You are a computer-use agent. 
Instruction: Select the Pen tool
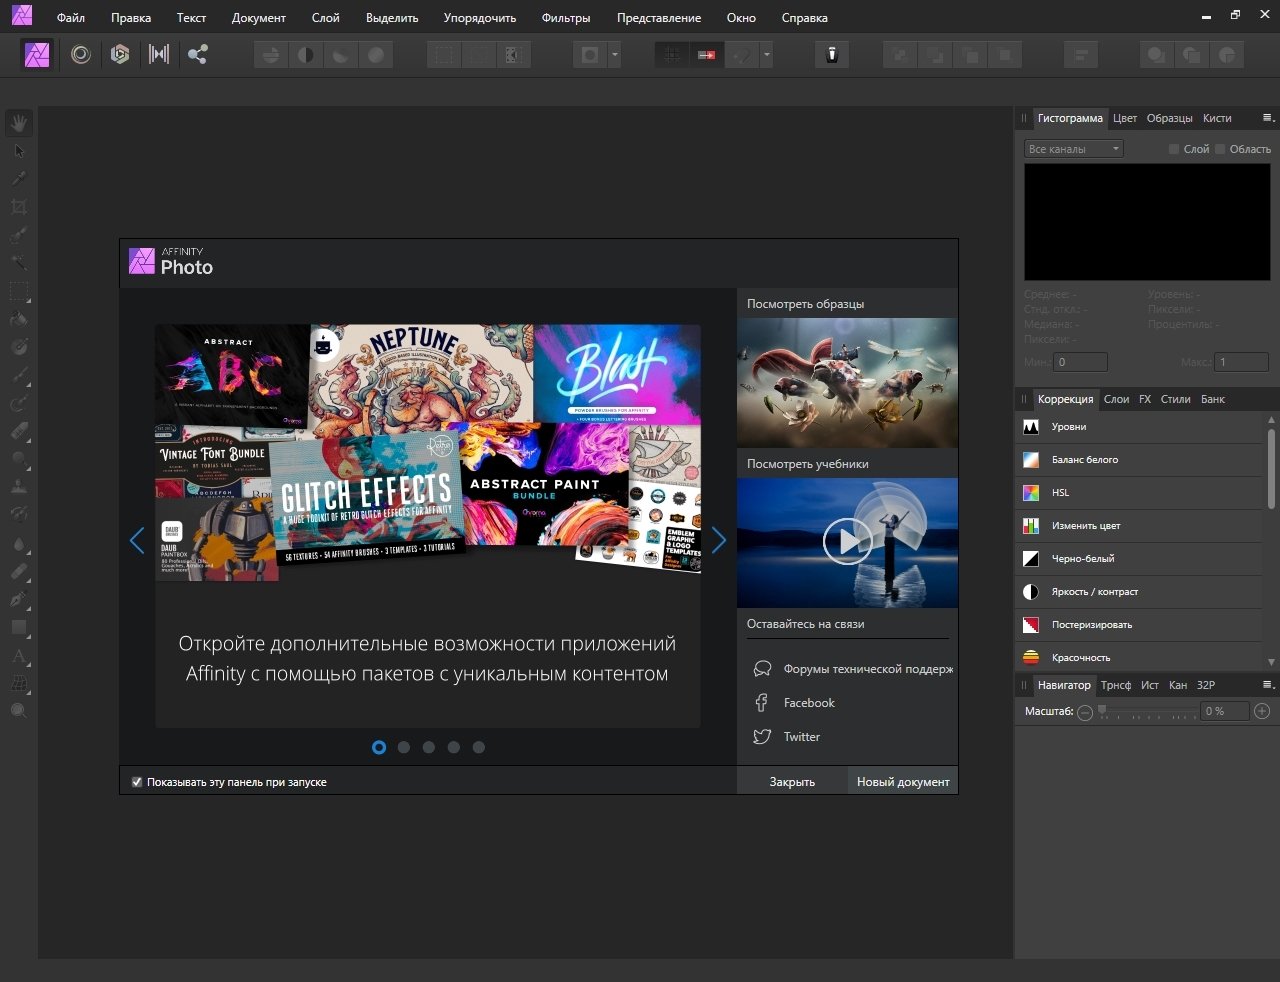click(x=19, y=599)
